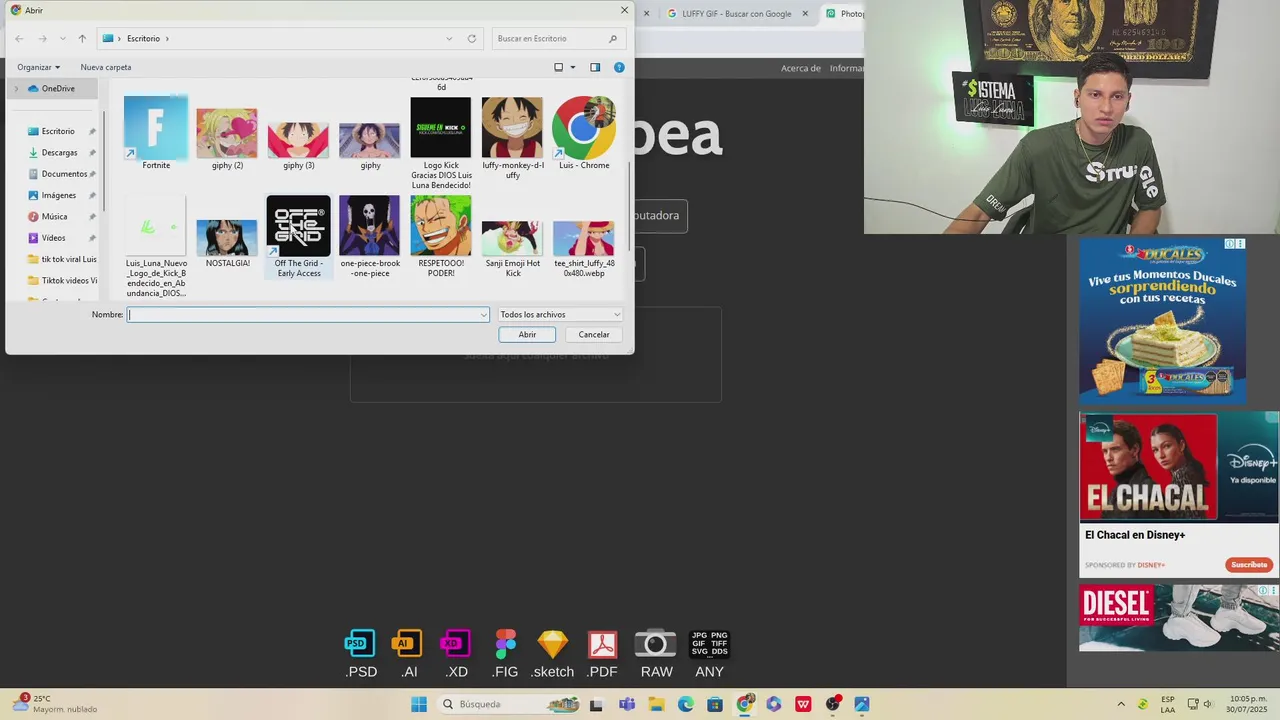Change the view layout icon
Image resolution: width=1280 pixels, height=720 pixels.
559,67
